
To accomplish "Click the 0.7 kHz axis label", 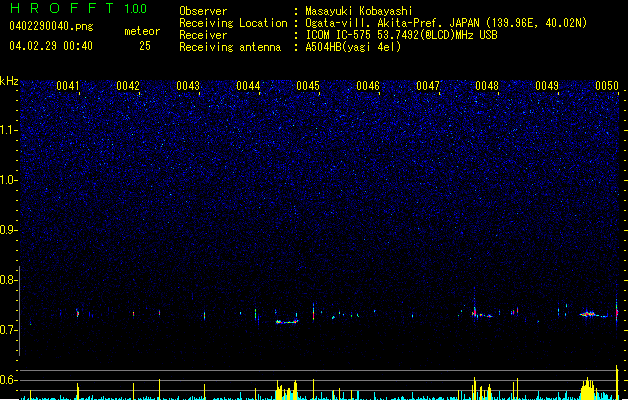I will (x=9, y=330).
